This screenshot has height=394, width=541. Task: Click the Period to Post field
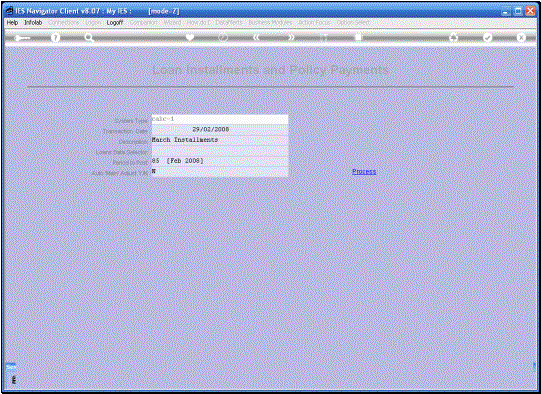(220, 161)
